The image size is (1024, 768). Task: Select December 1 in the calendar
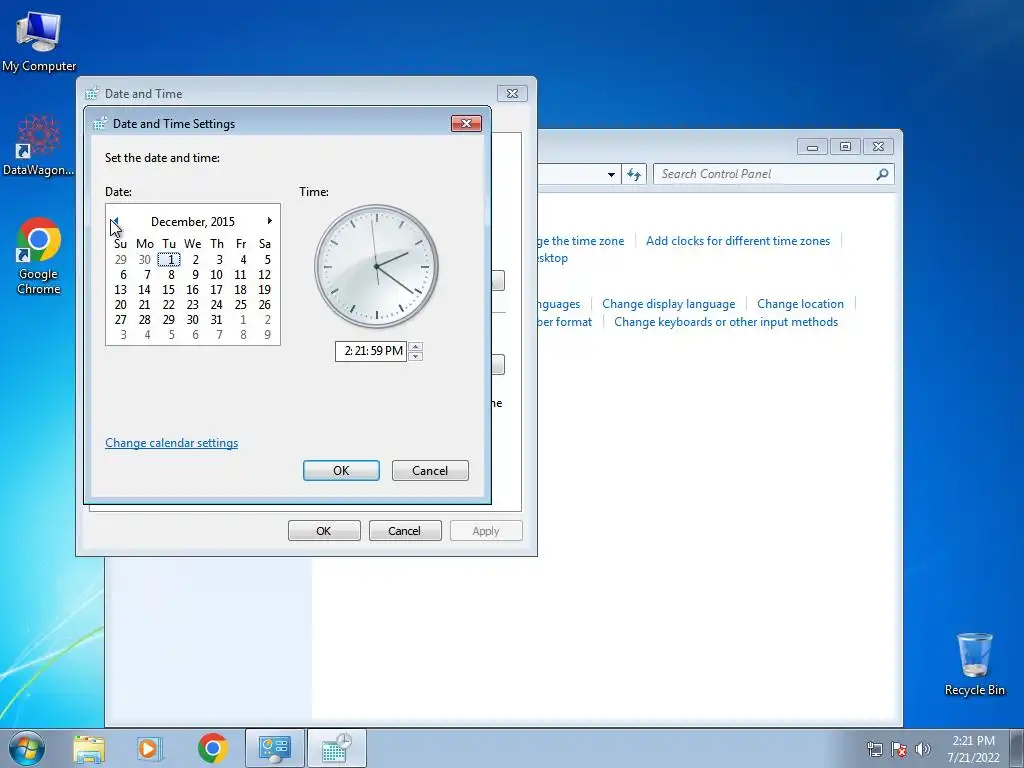pyautogui.click(x=168, y=259)
